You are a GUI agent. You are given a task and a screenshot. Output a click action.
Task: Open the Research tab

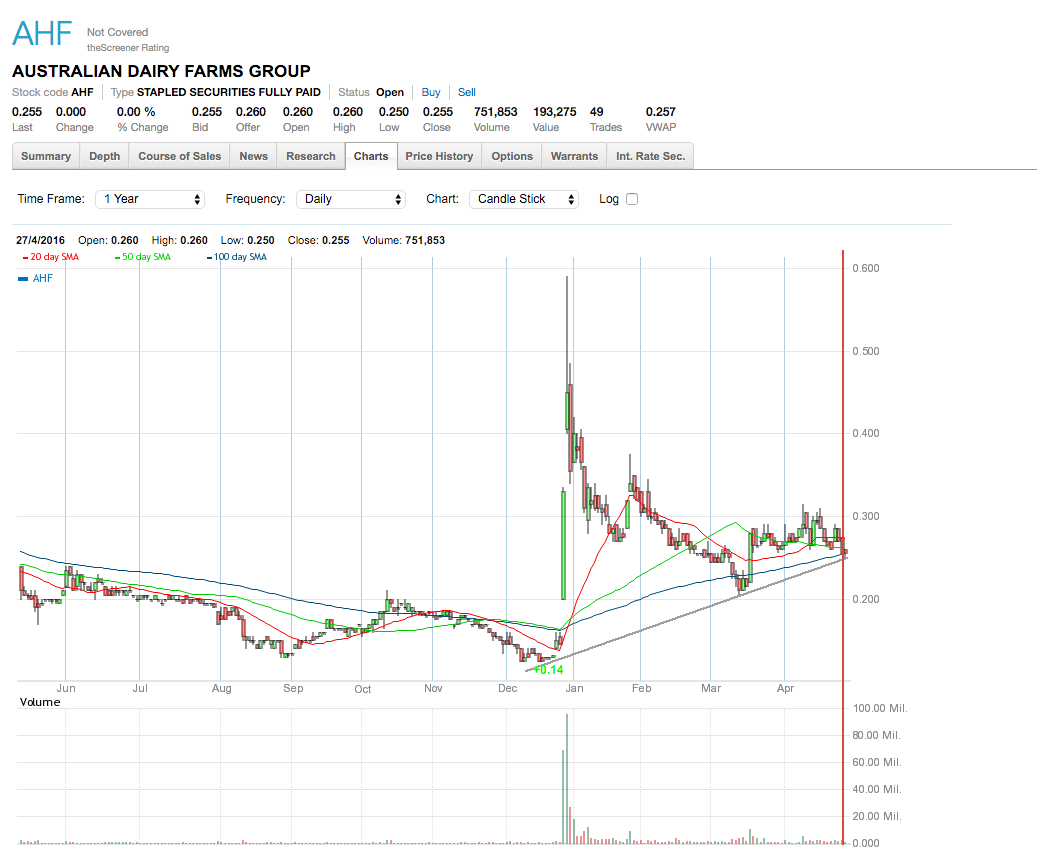pos(311,156)
